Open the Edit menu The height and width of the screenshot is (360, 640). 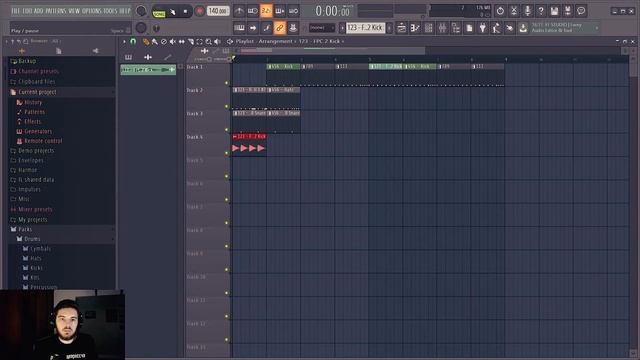click(27, 11)
